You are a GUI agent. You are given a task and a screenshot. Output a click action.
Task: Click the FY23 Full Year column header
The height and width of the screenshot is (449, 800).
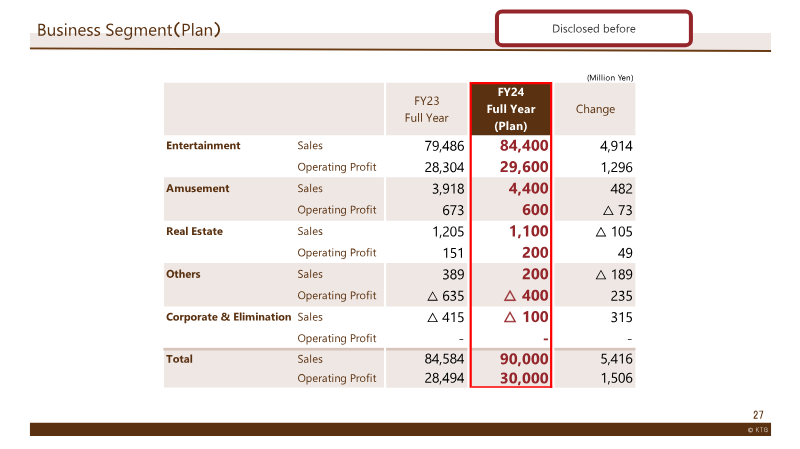427,109
